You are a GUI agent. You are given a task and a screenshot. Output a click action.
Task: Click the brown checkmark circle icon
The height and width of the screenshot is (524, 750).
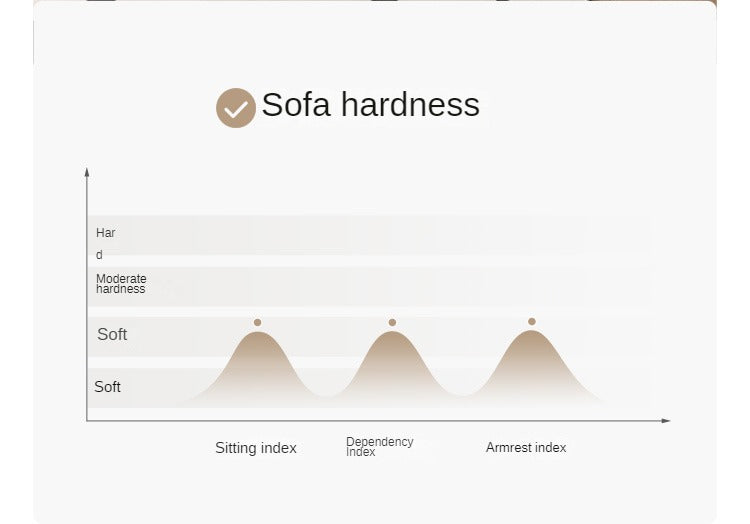pos(236,108)
